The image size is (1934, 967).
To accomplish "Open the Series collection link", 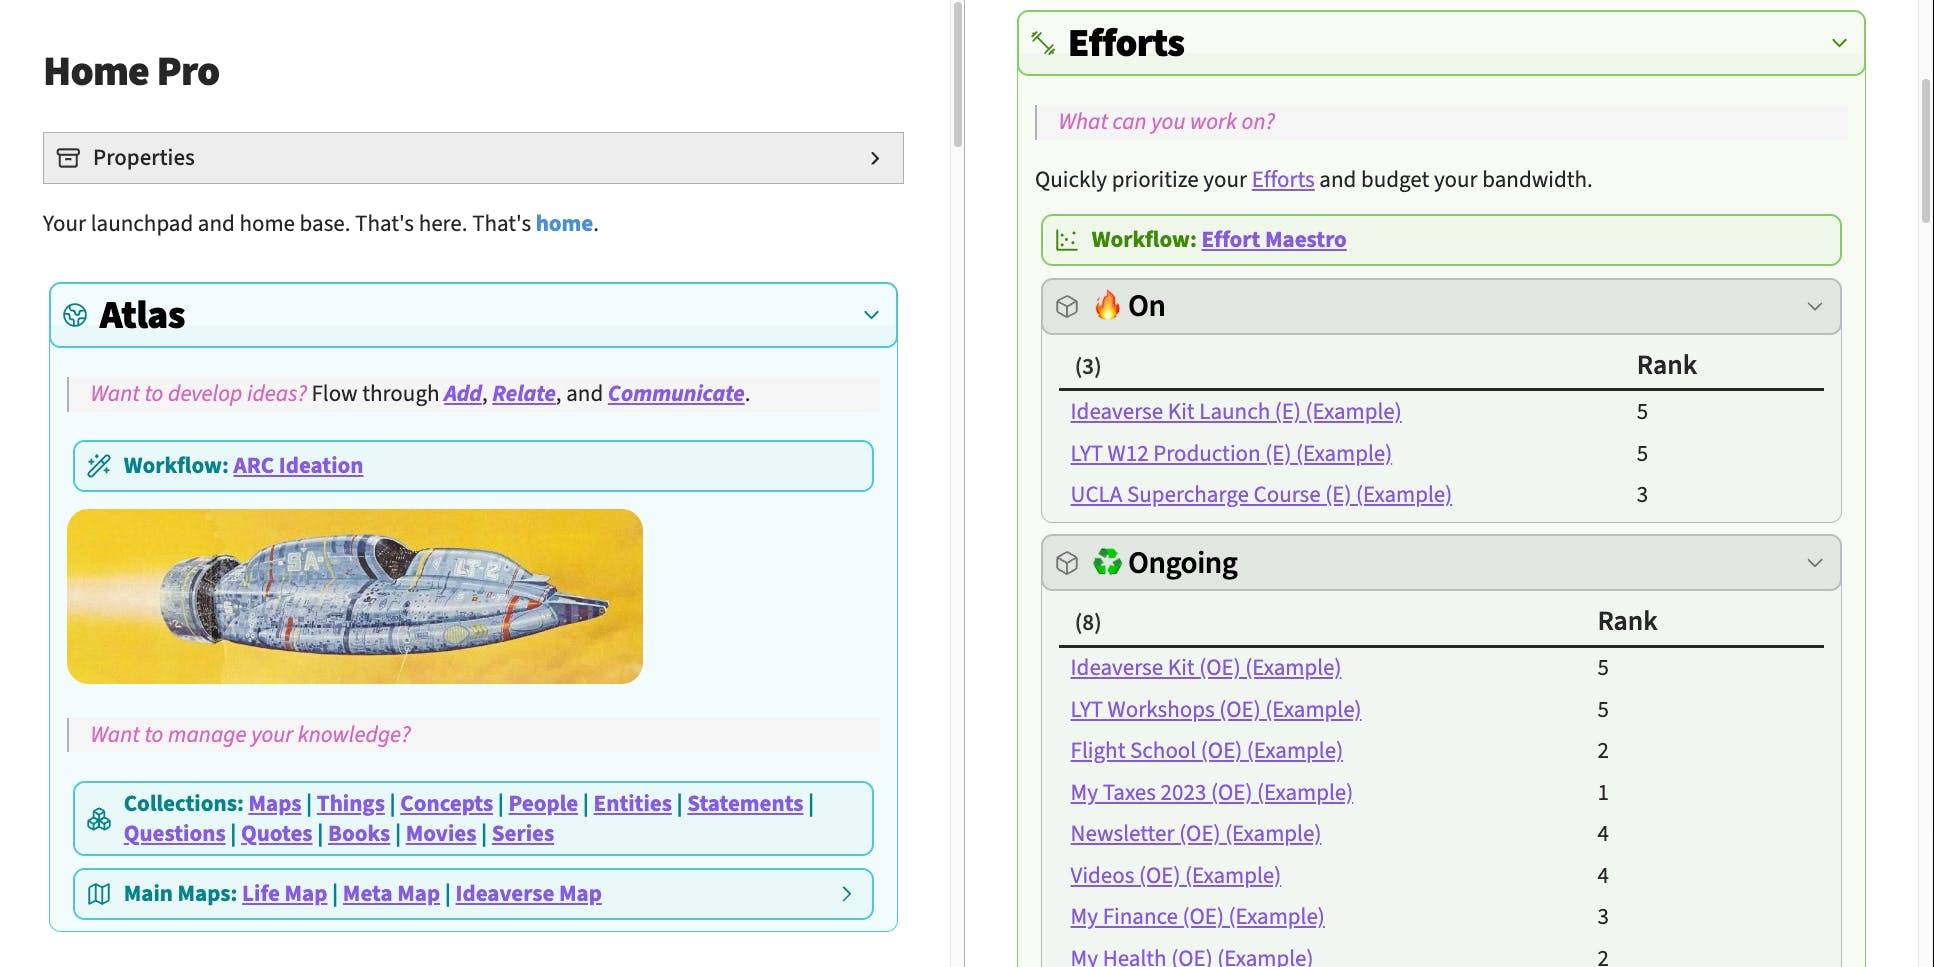I will pyautogui.click(x=523, y=834).
